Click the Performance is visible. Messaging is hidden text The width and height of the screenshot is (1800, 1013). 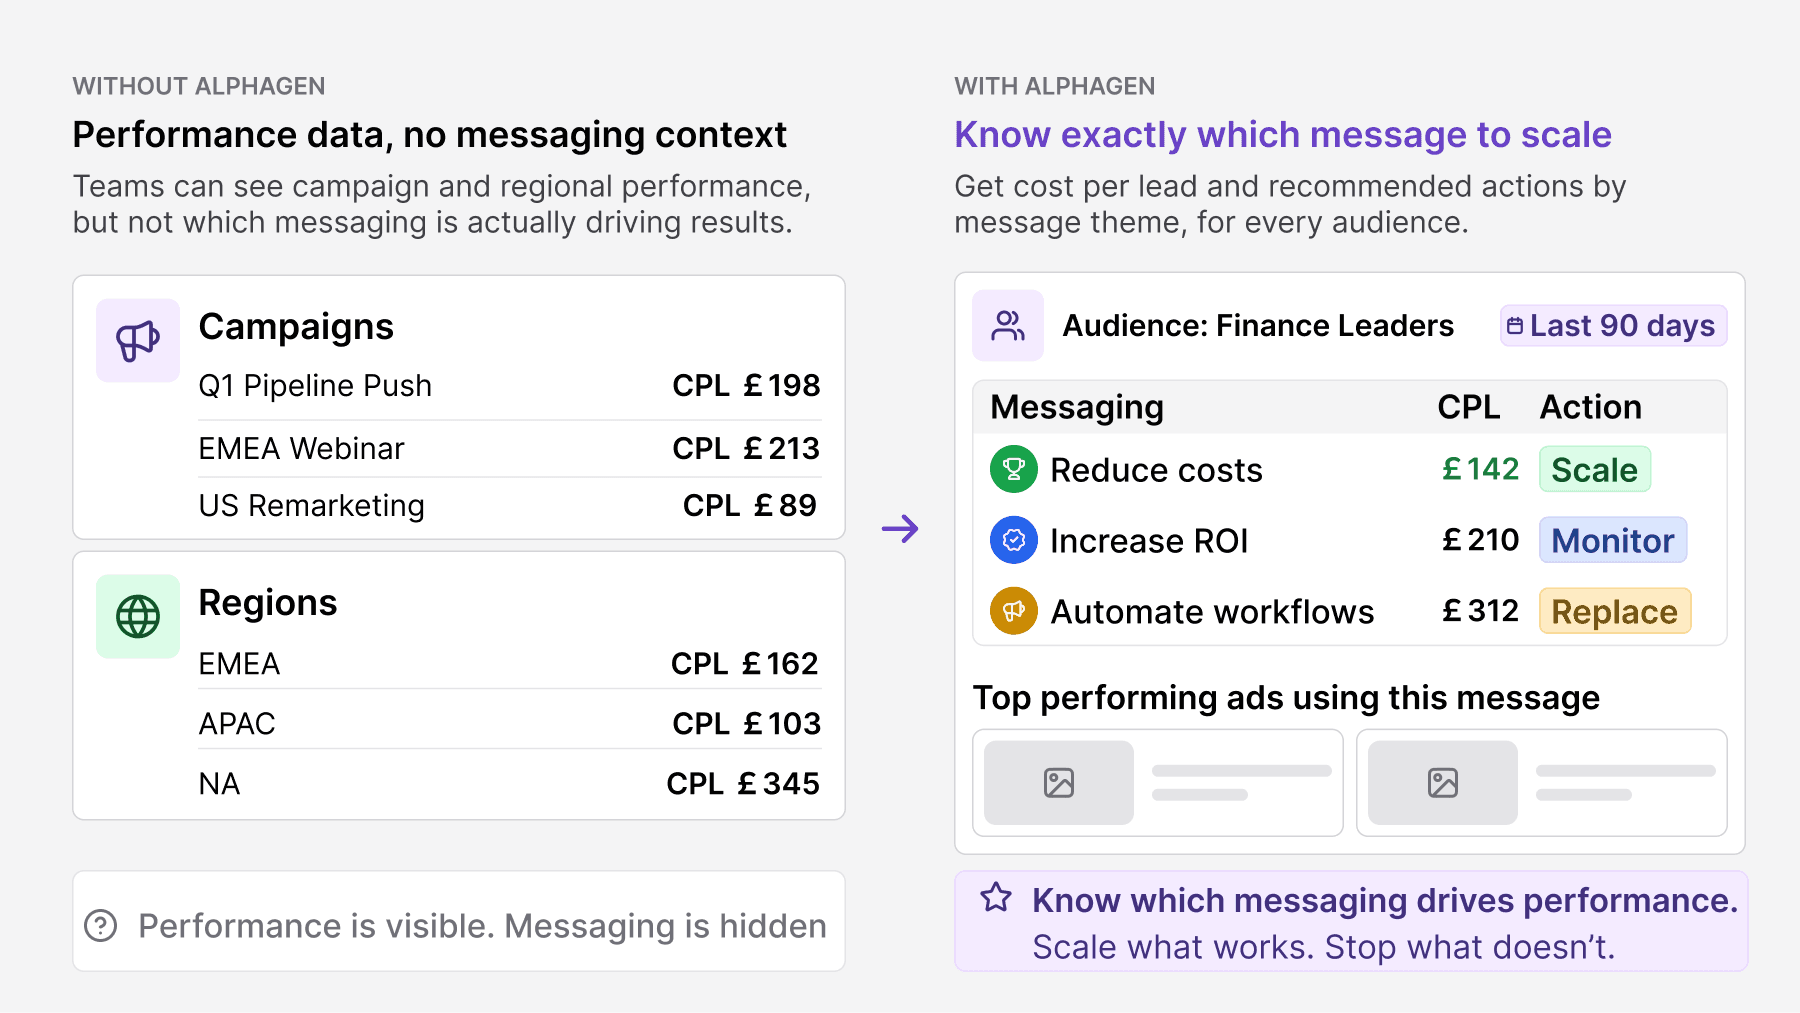point(482,926)
